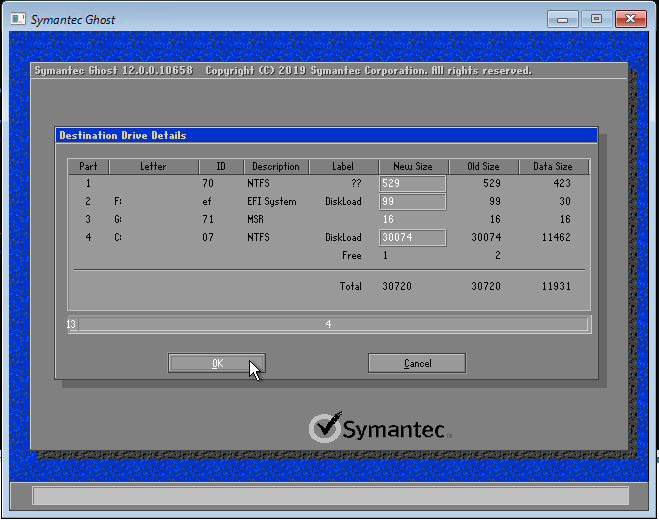Minimize the Symantec Ghost window

coord(562,19)
